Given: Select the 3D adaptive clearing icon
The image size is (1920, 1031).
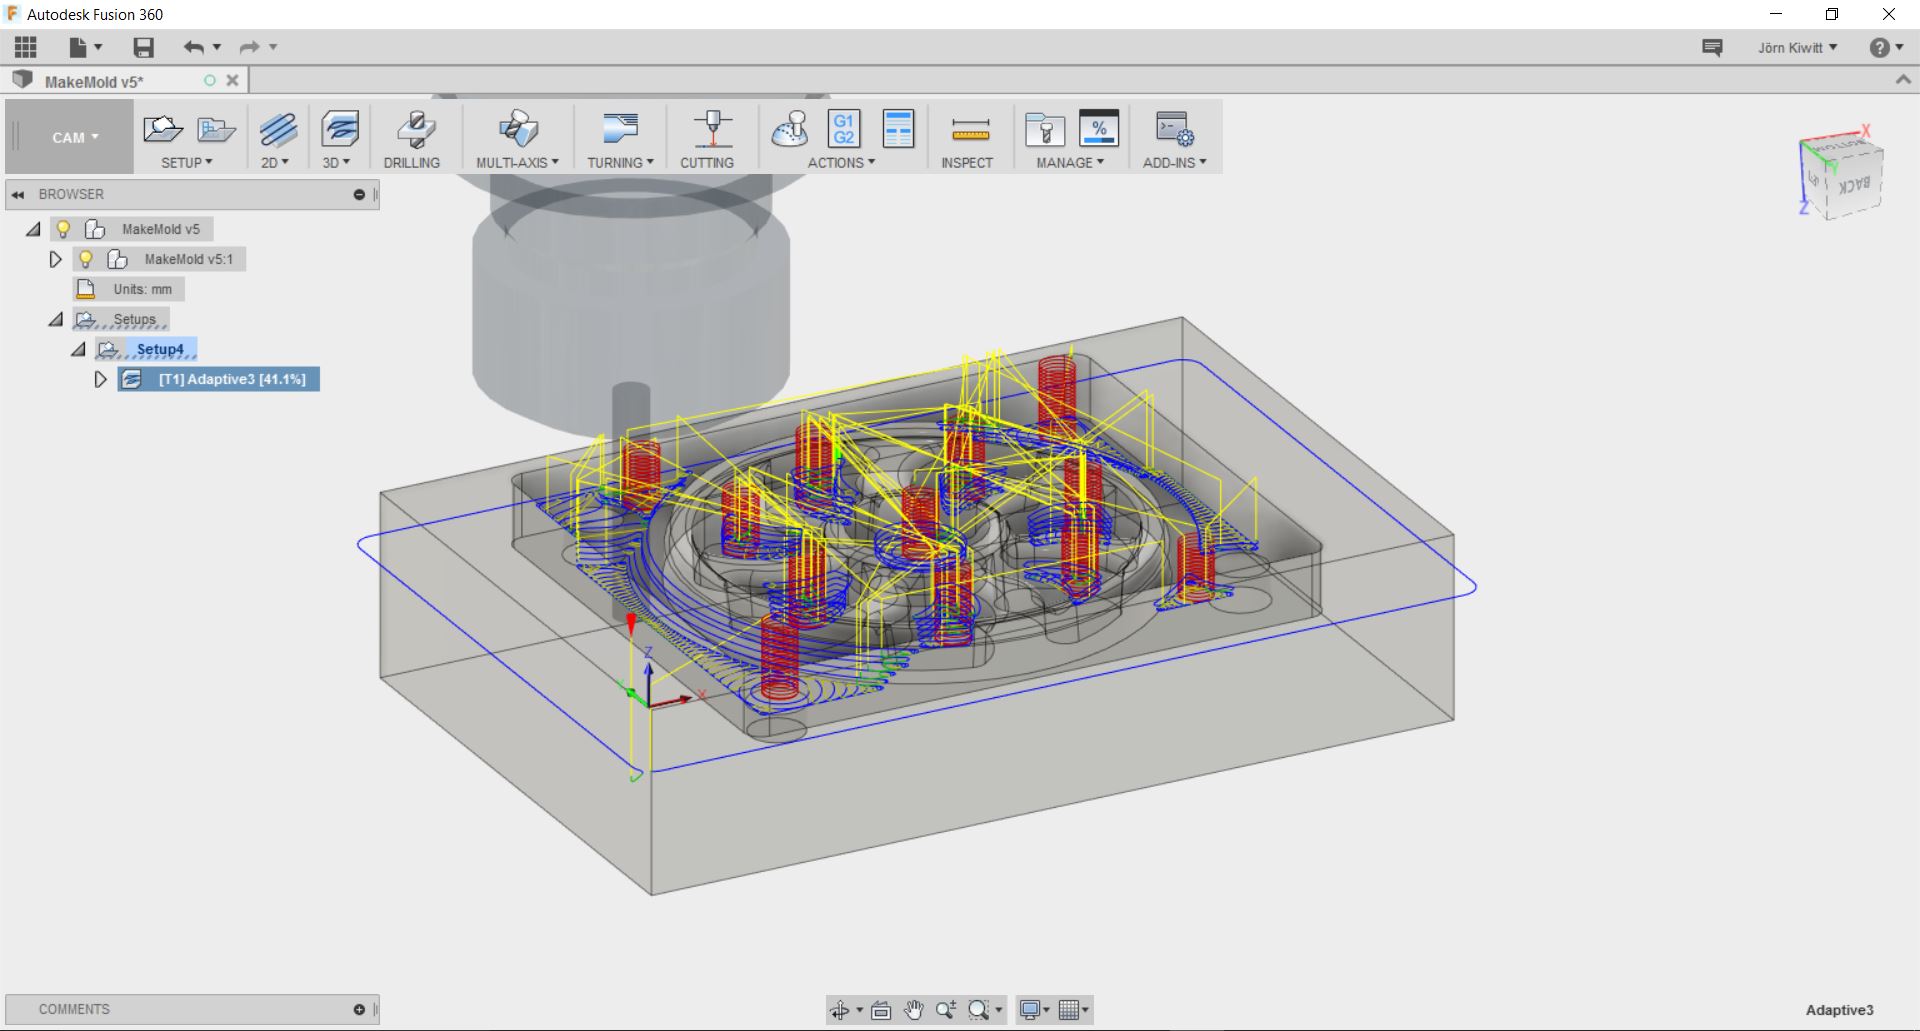Looking at the screenshot, I should coord(340,129).
